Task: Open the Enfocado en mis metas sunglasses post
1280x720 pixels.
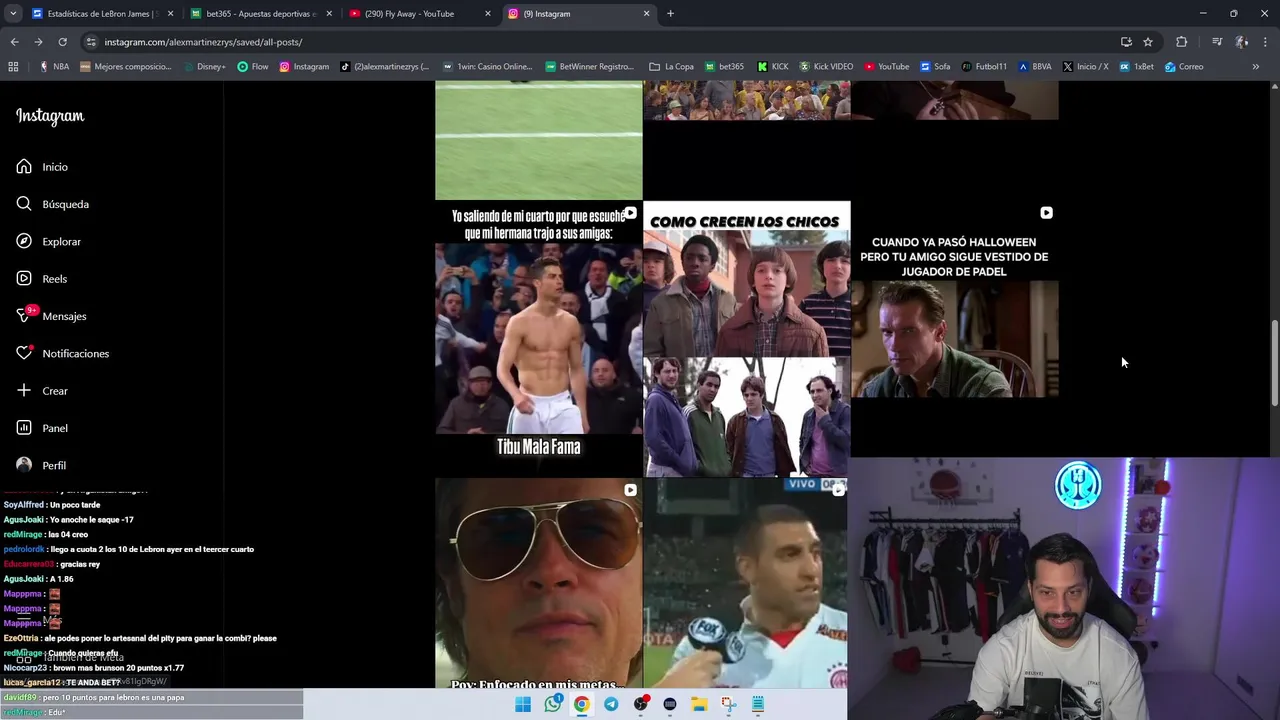Action: pos(539,583)
